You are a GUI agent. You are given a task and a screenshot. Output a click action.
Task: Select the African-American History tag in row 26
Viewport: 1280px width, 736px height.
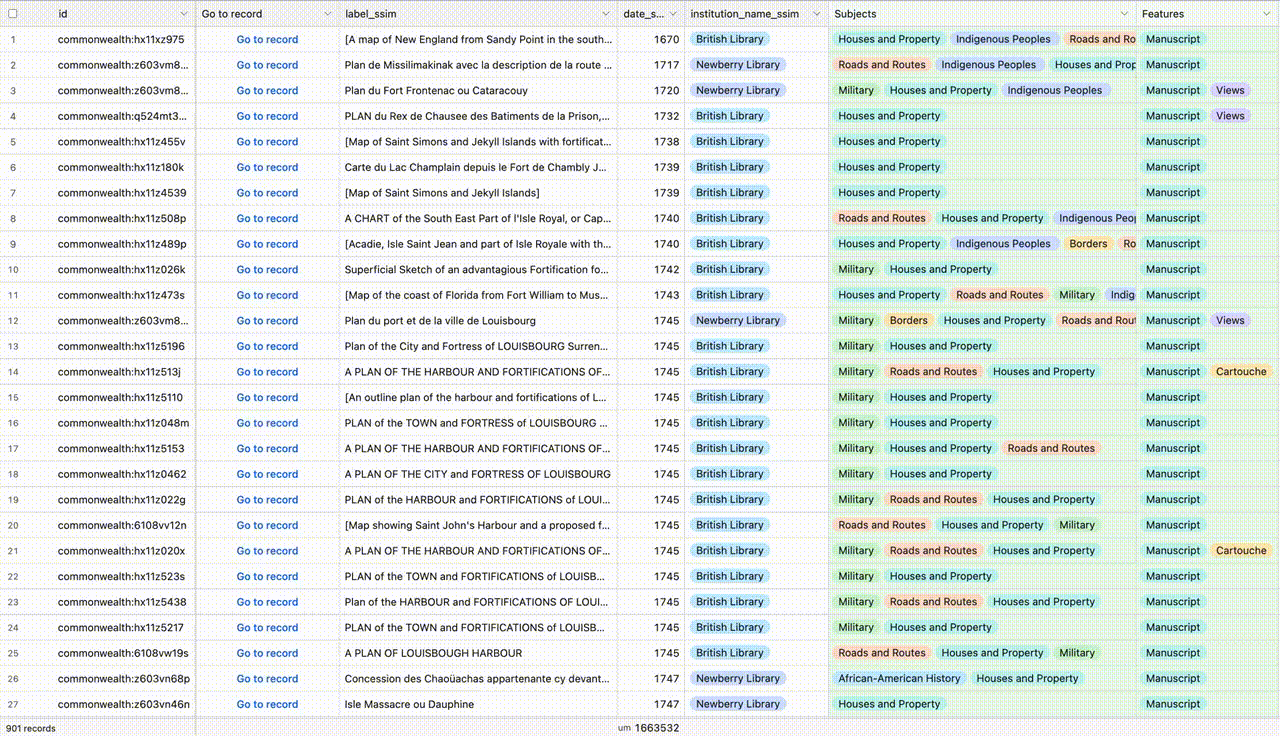(899, 679)
